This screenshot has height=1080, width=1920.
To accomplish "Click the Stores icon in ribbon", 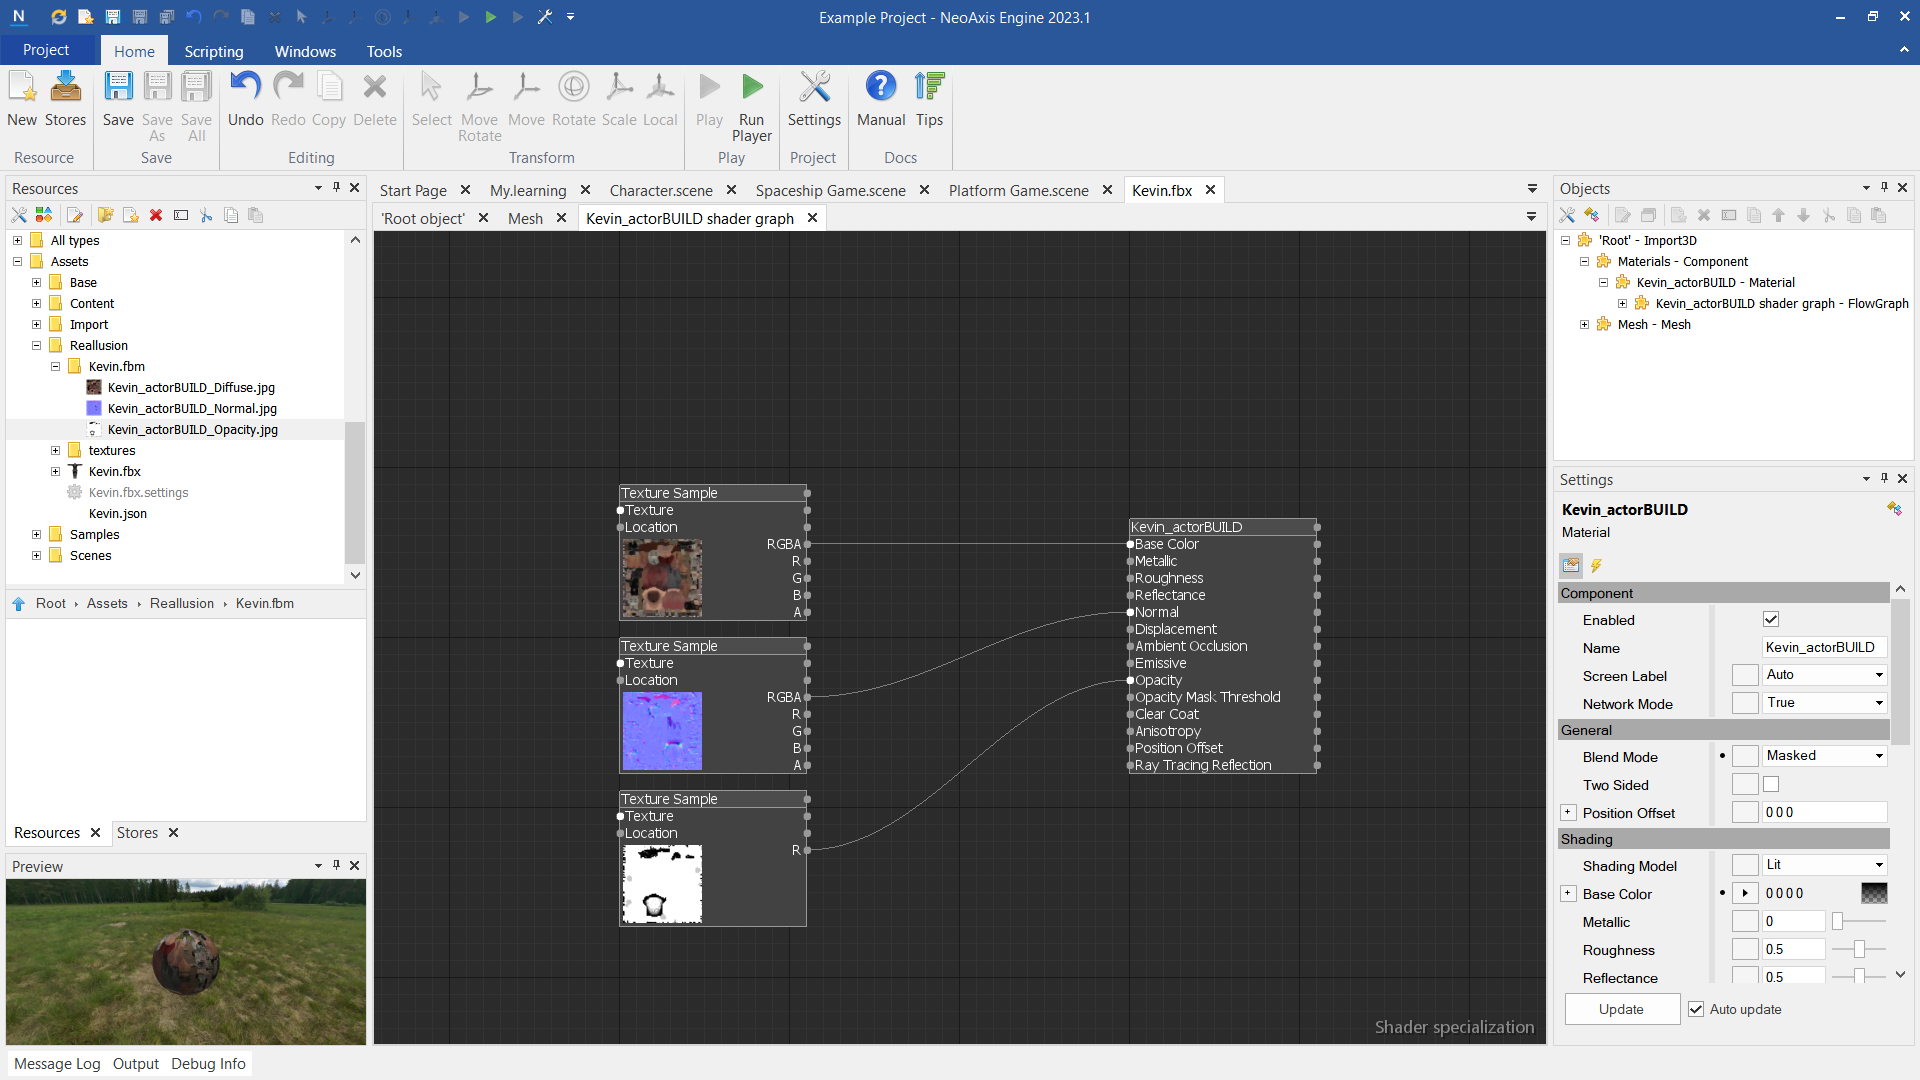I will (65, 88).
